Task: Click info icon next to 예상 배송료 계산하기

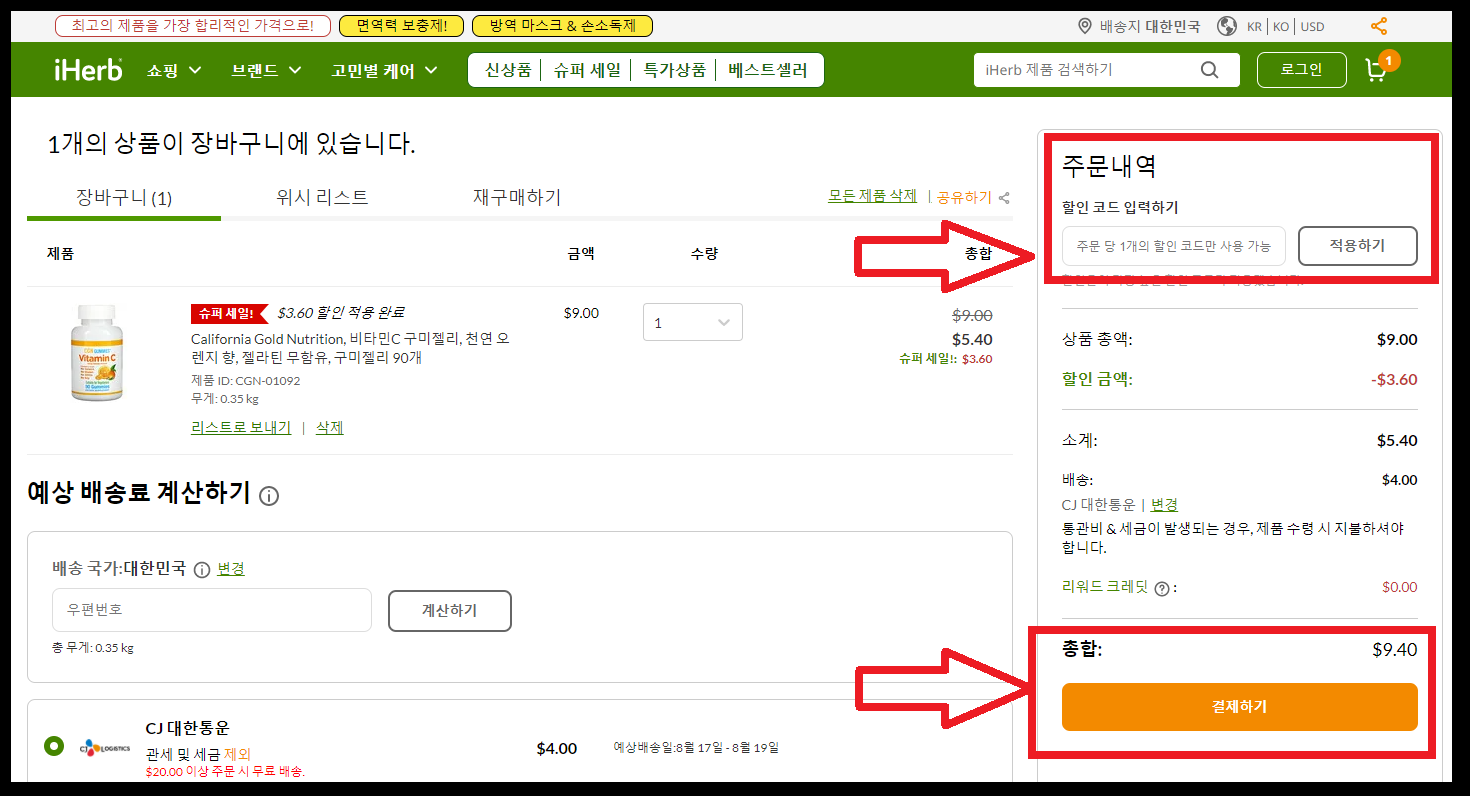Action: (269, 495)
